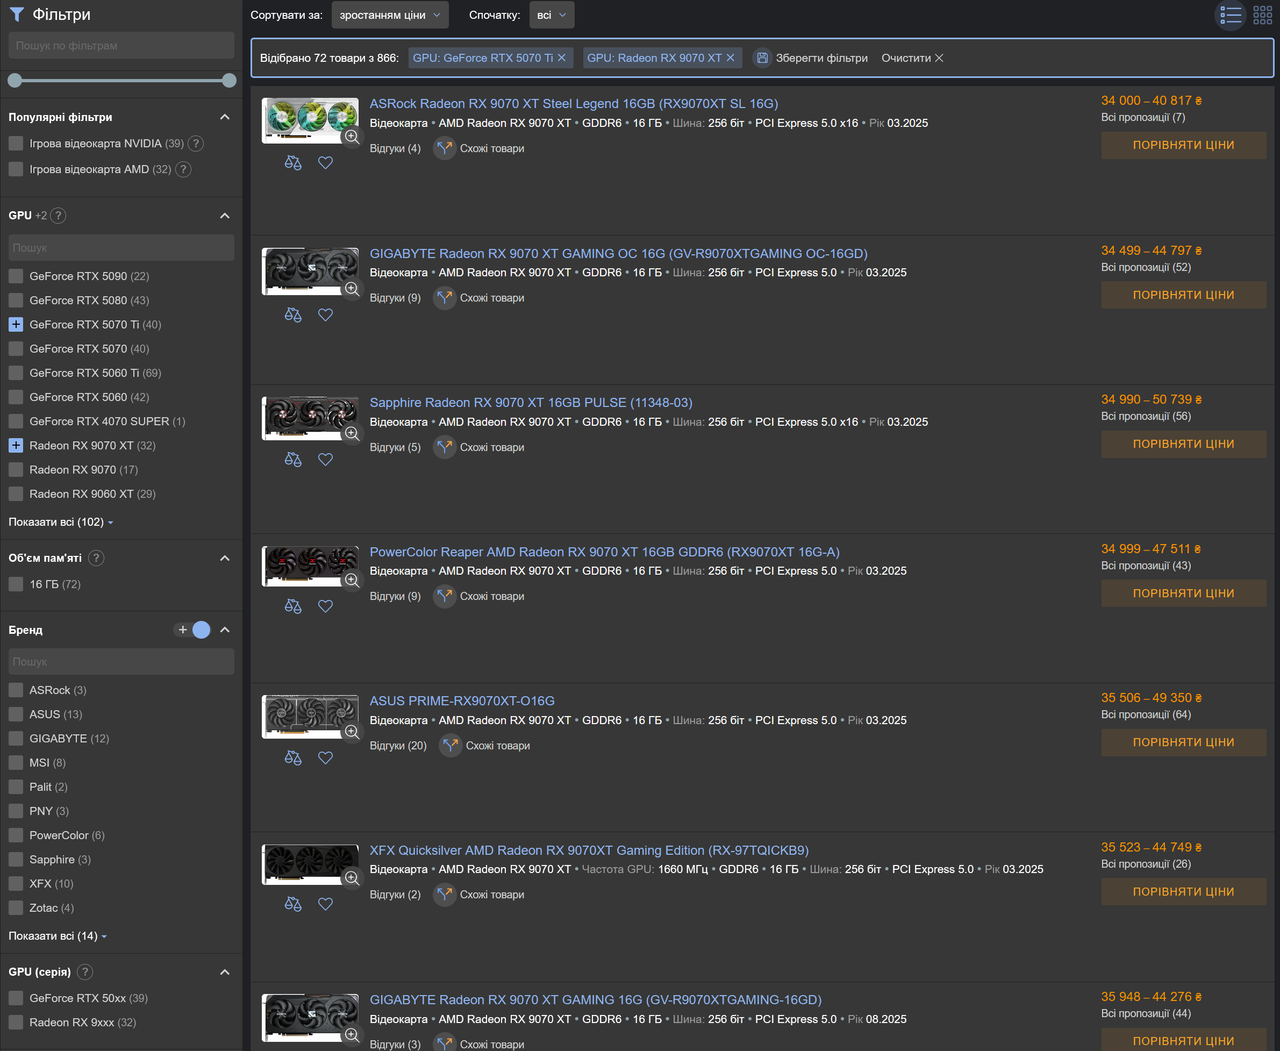This screenshot has width=1280, height=1051.
Task: Focus Бренд section Пошук field
Action: [121, 661]
